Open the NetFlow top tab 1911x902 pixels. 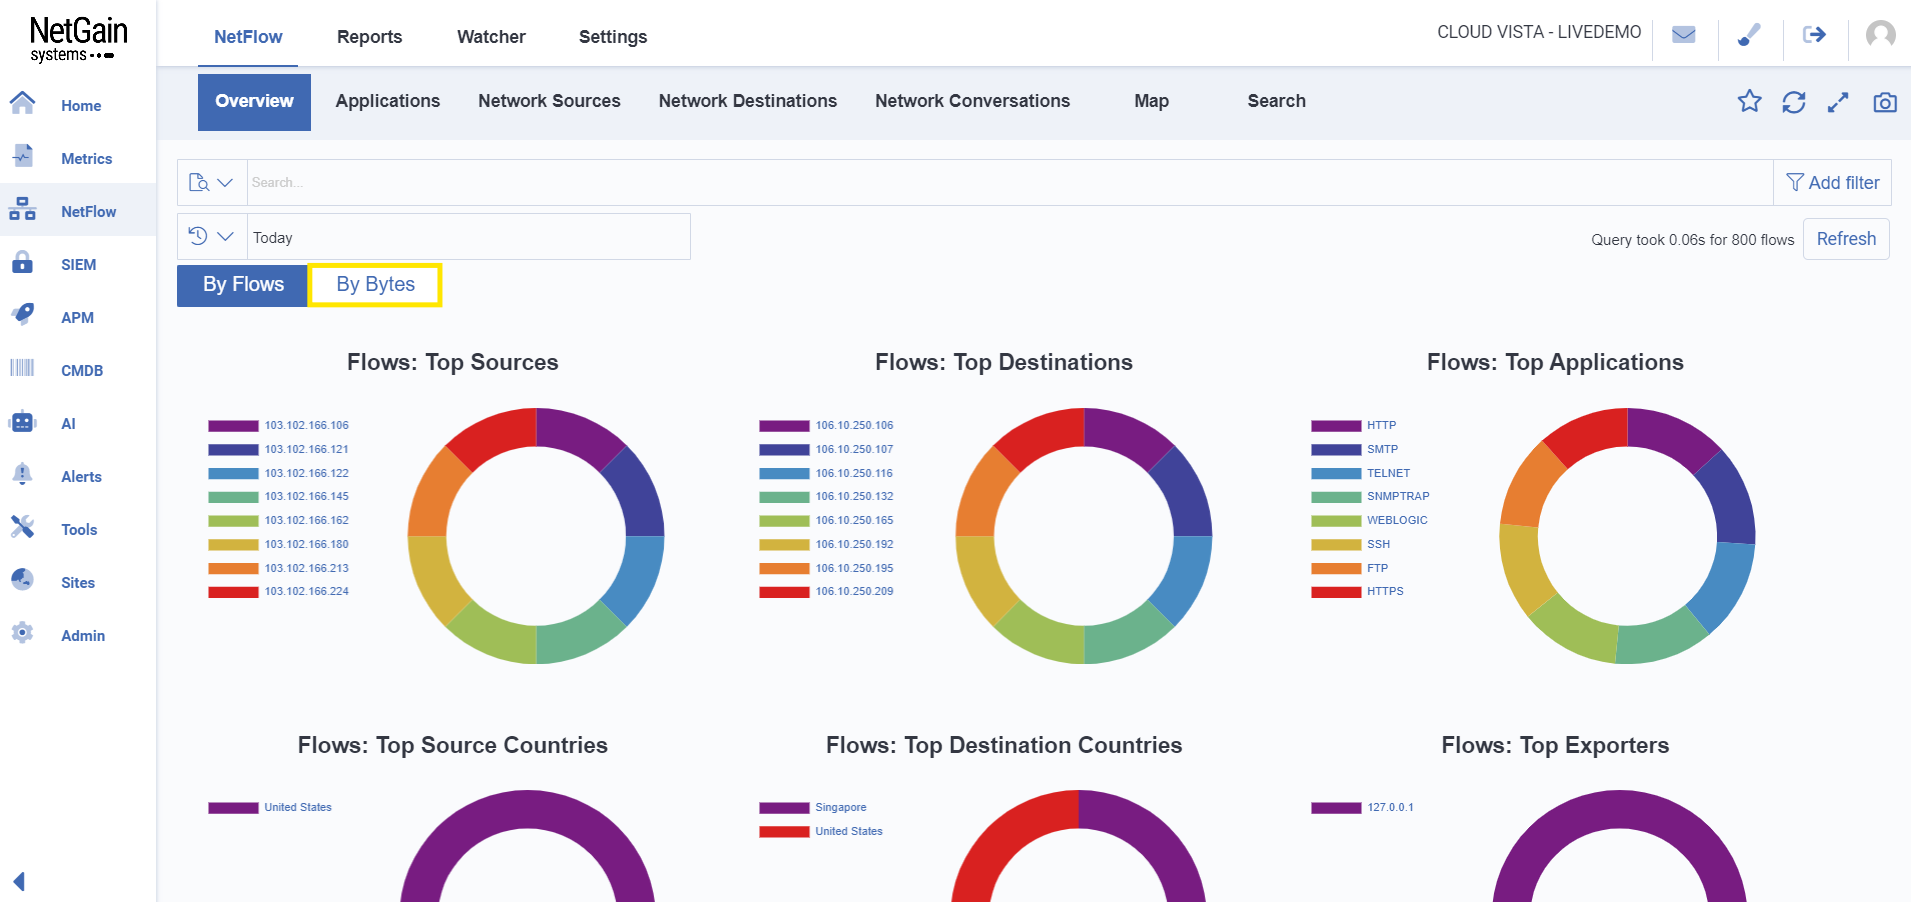point(248,37)
